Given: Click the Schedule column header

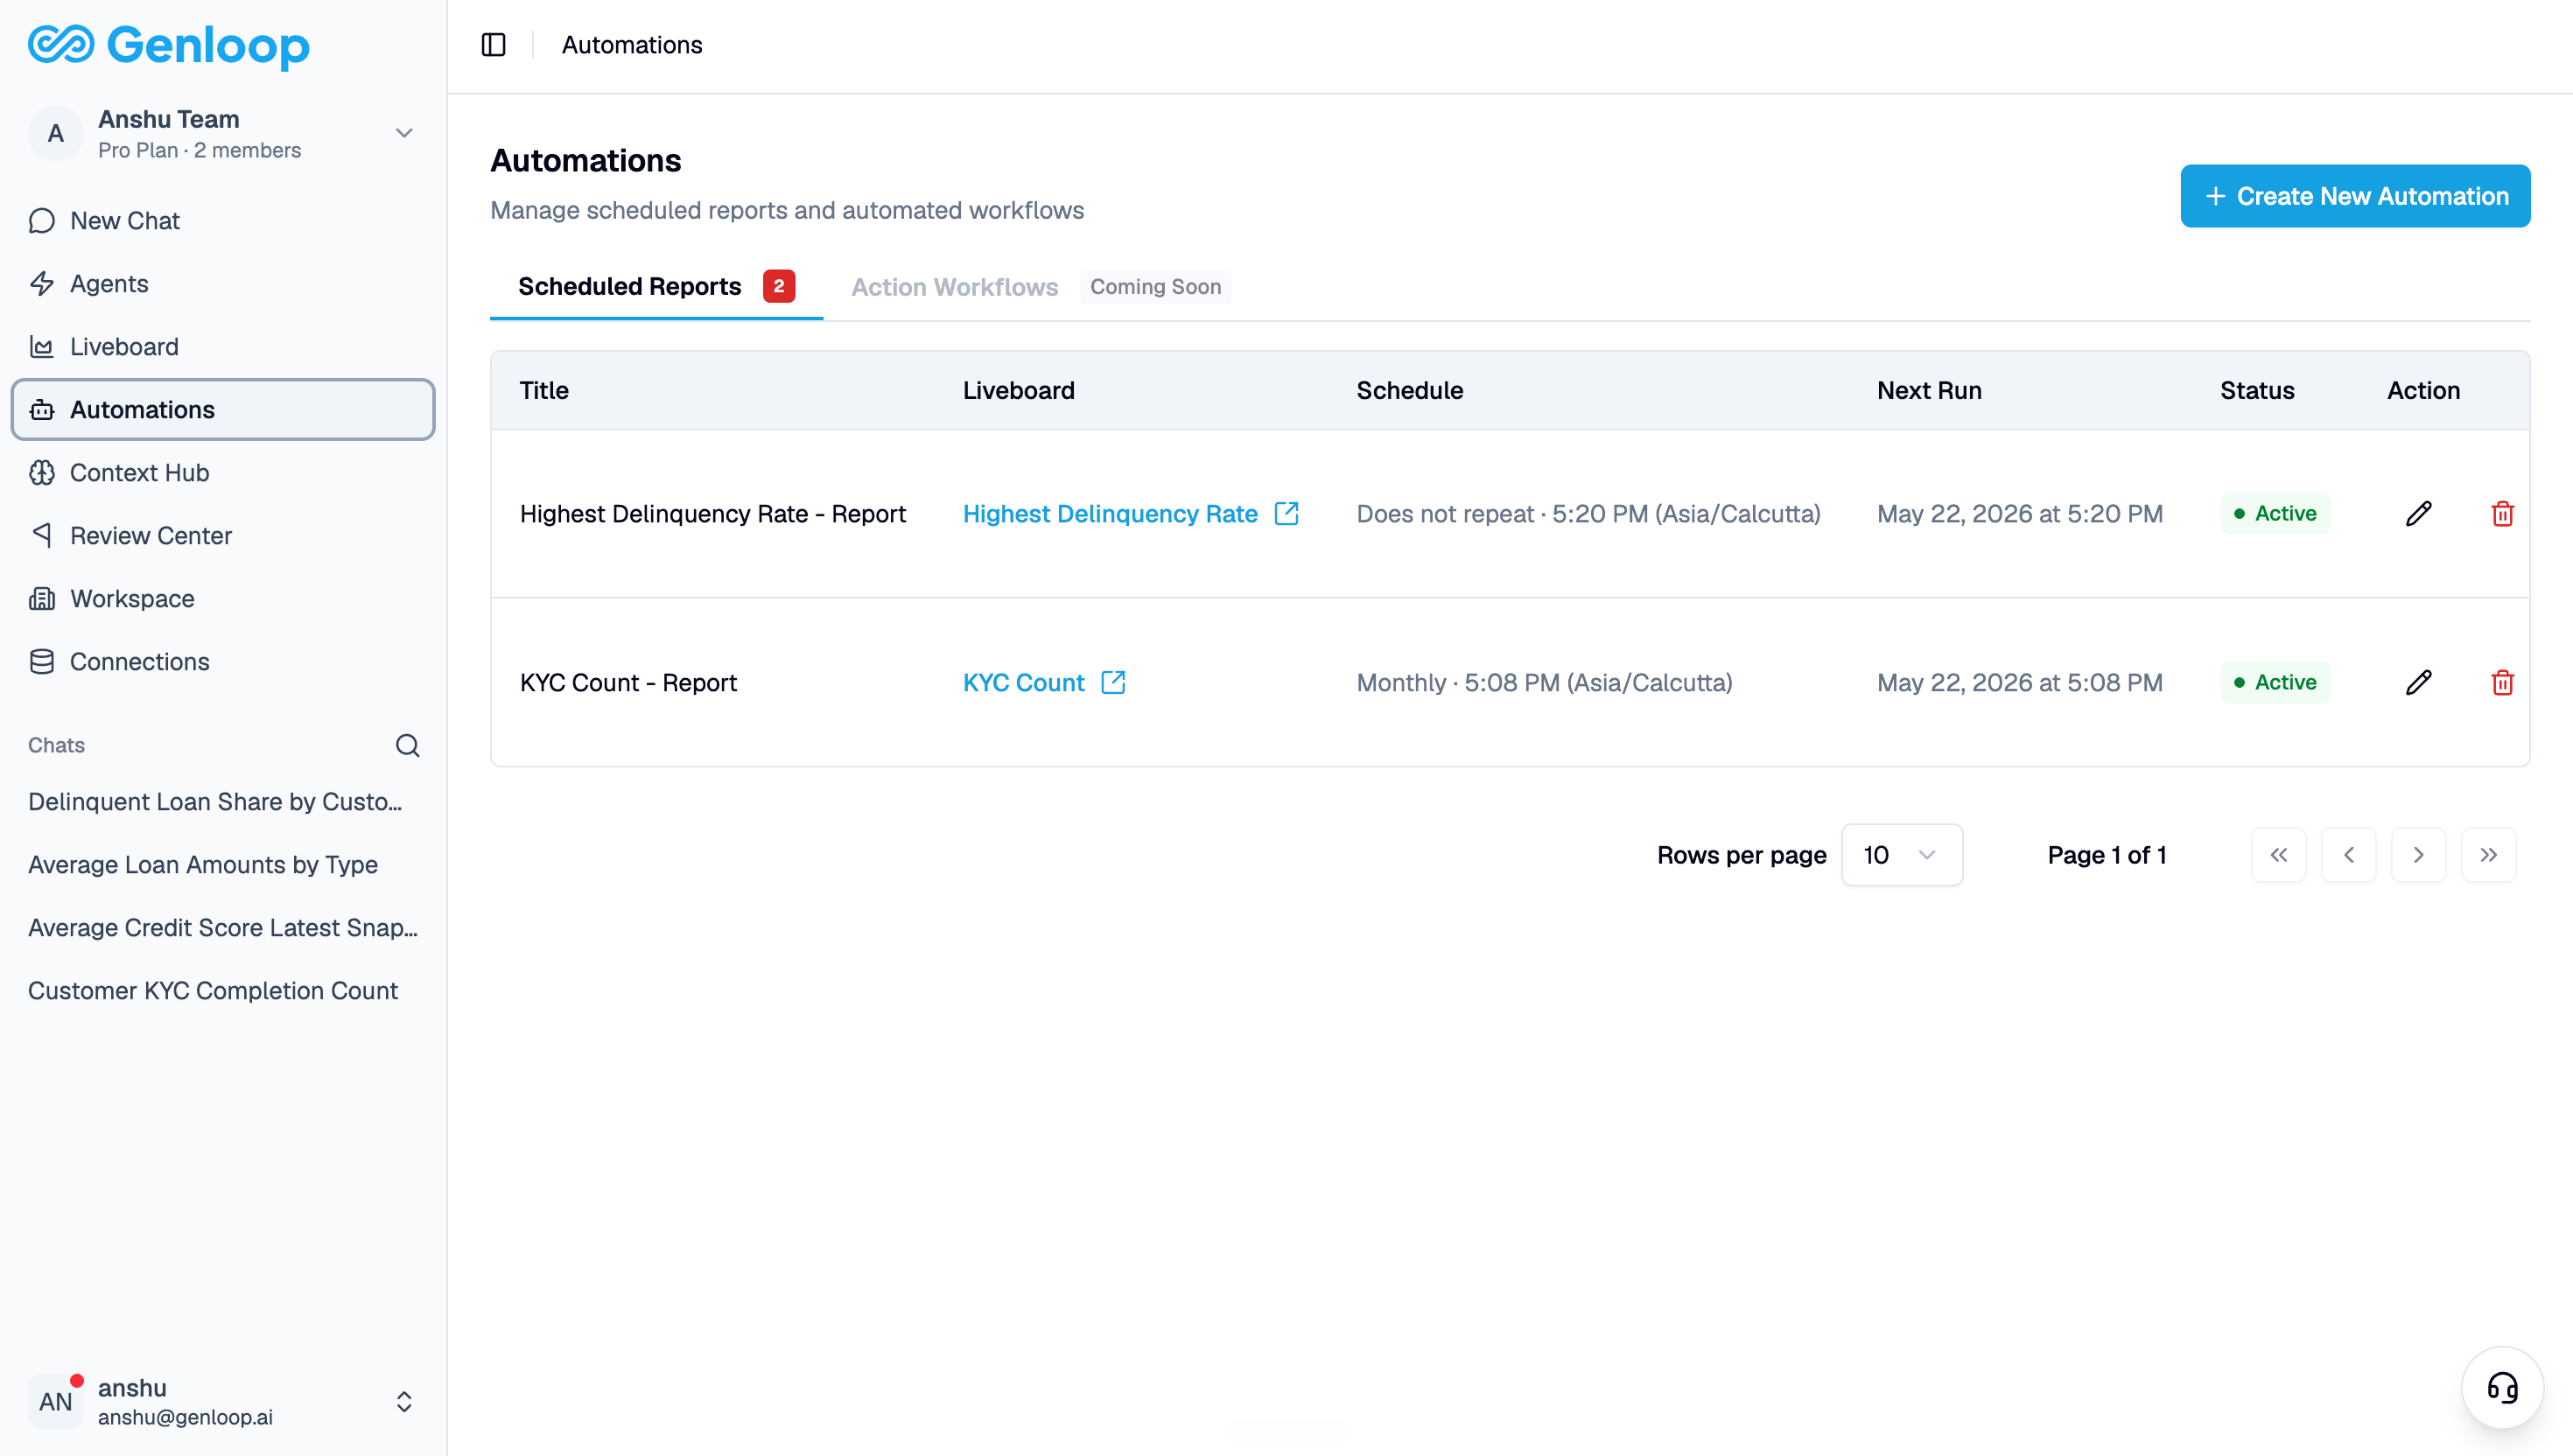Looking at the screenshot, I should 1409,391.
